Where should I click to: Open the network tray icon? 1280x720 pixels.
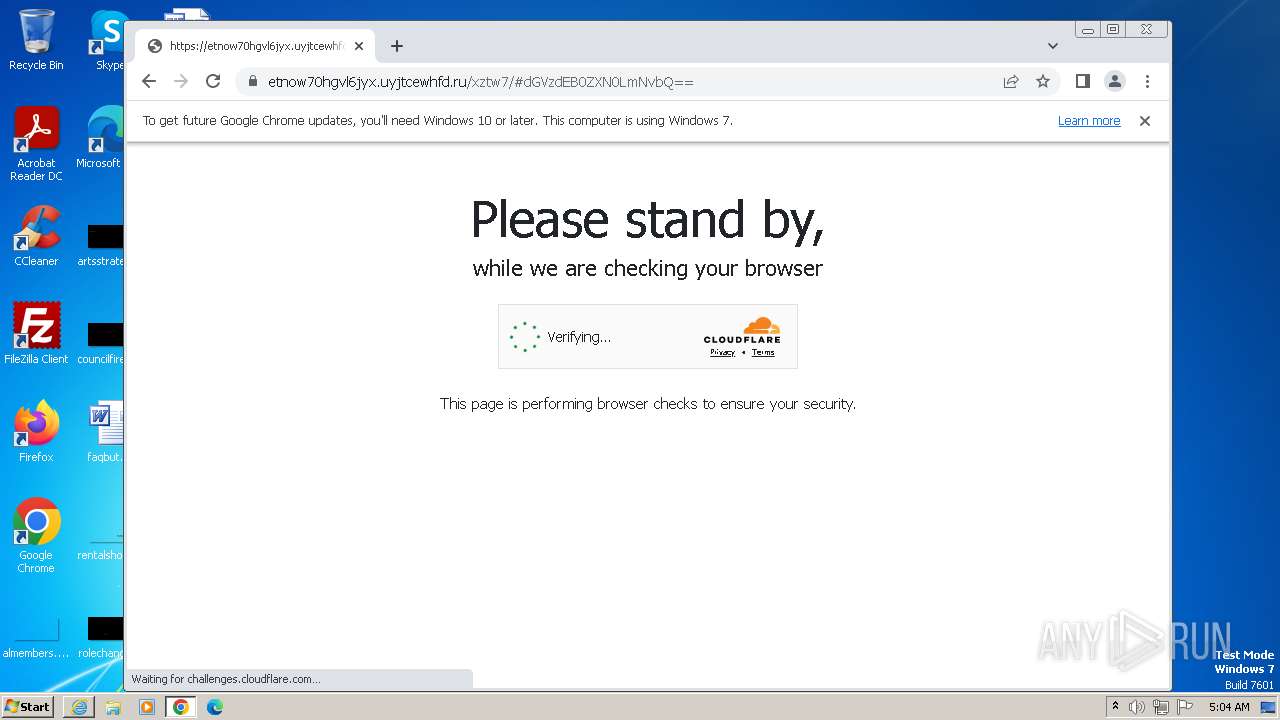point(1161,707)
